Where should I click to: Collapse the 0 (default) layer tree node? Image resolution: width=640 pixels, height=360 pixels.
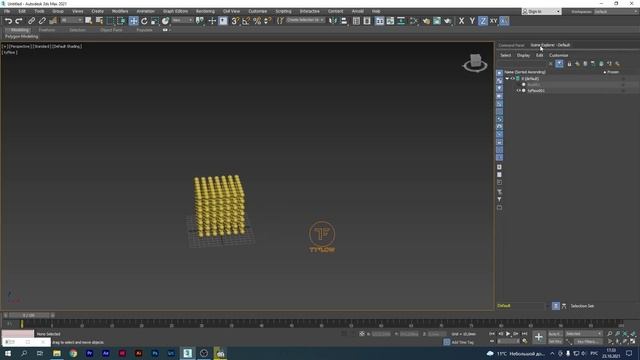click(507, 78)
